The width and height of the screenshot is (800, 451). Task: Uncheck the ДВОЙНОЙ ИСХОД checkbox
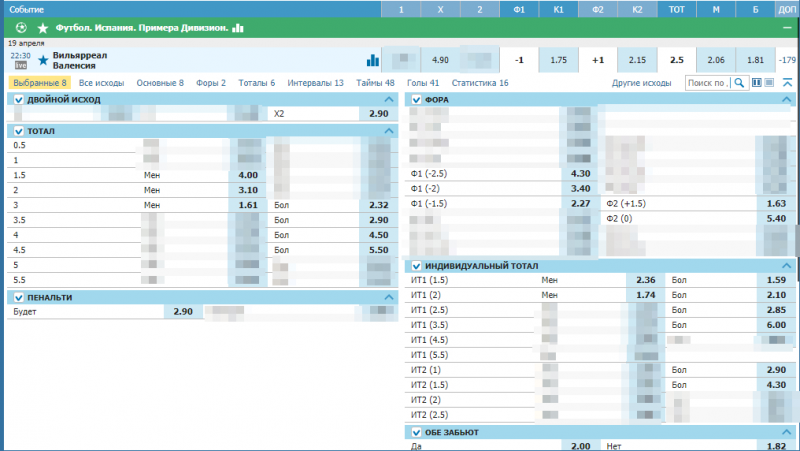pos(18,100)
